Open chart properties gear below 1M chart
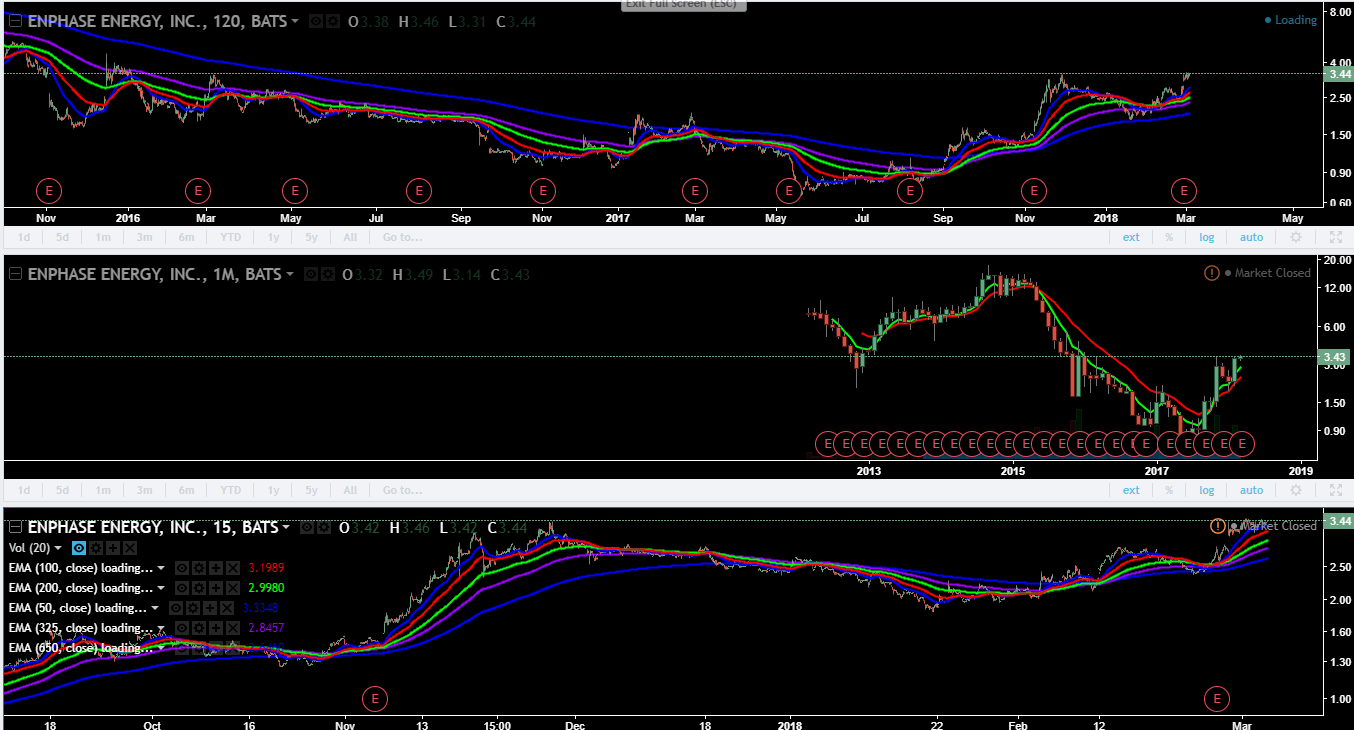The image size is (1354, 730). click(1296, 490)
